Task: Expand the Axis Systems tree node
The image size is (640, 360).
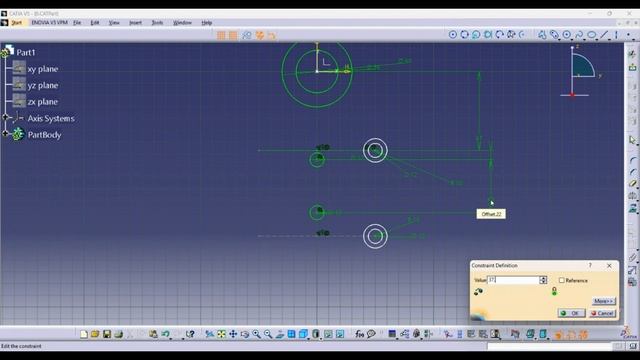Action: [5, 118]
